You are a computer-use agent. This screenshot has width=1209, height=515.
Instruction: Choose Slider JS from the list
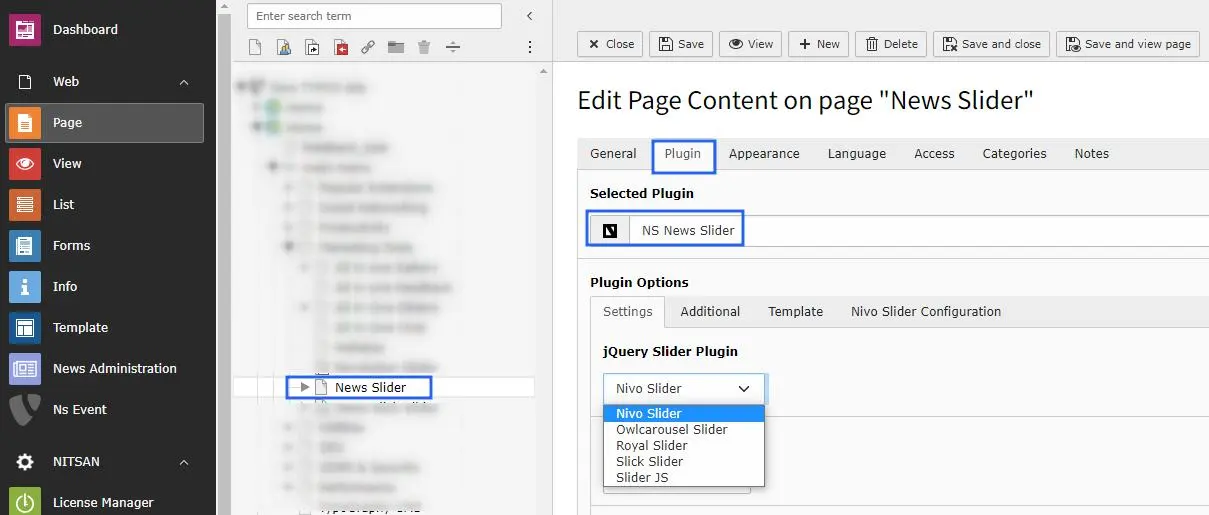684,478
